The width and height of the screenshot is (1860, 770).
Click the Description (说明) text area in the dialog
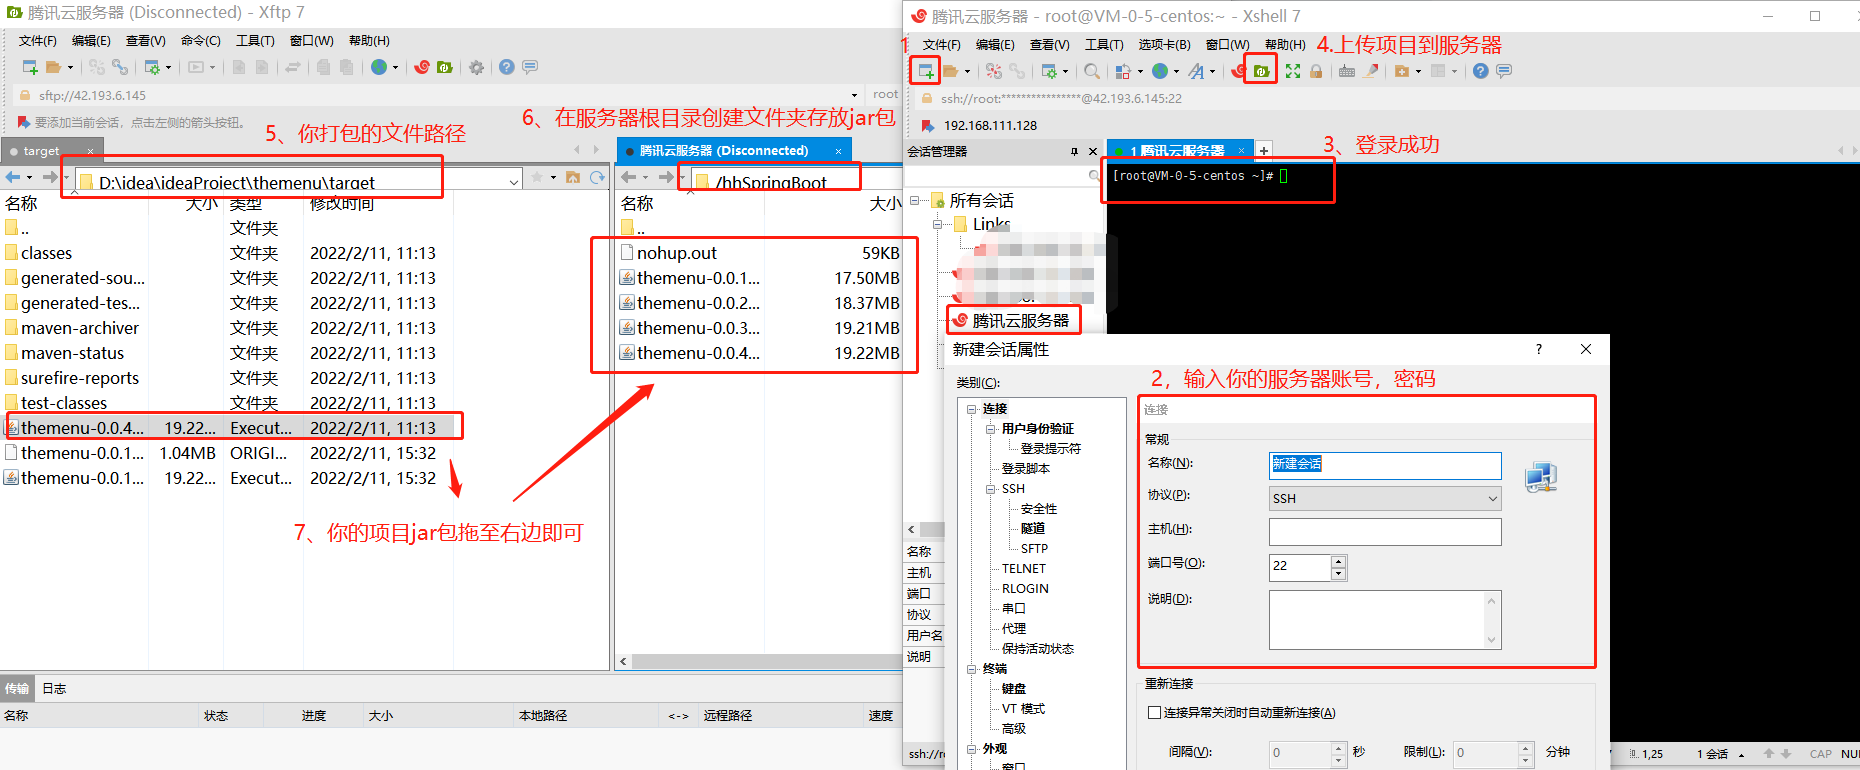[x=1385, y=620]
